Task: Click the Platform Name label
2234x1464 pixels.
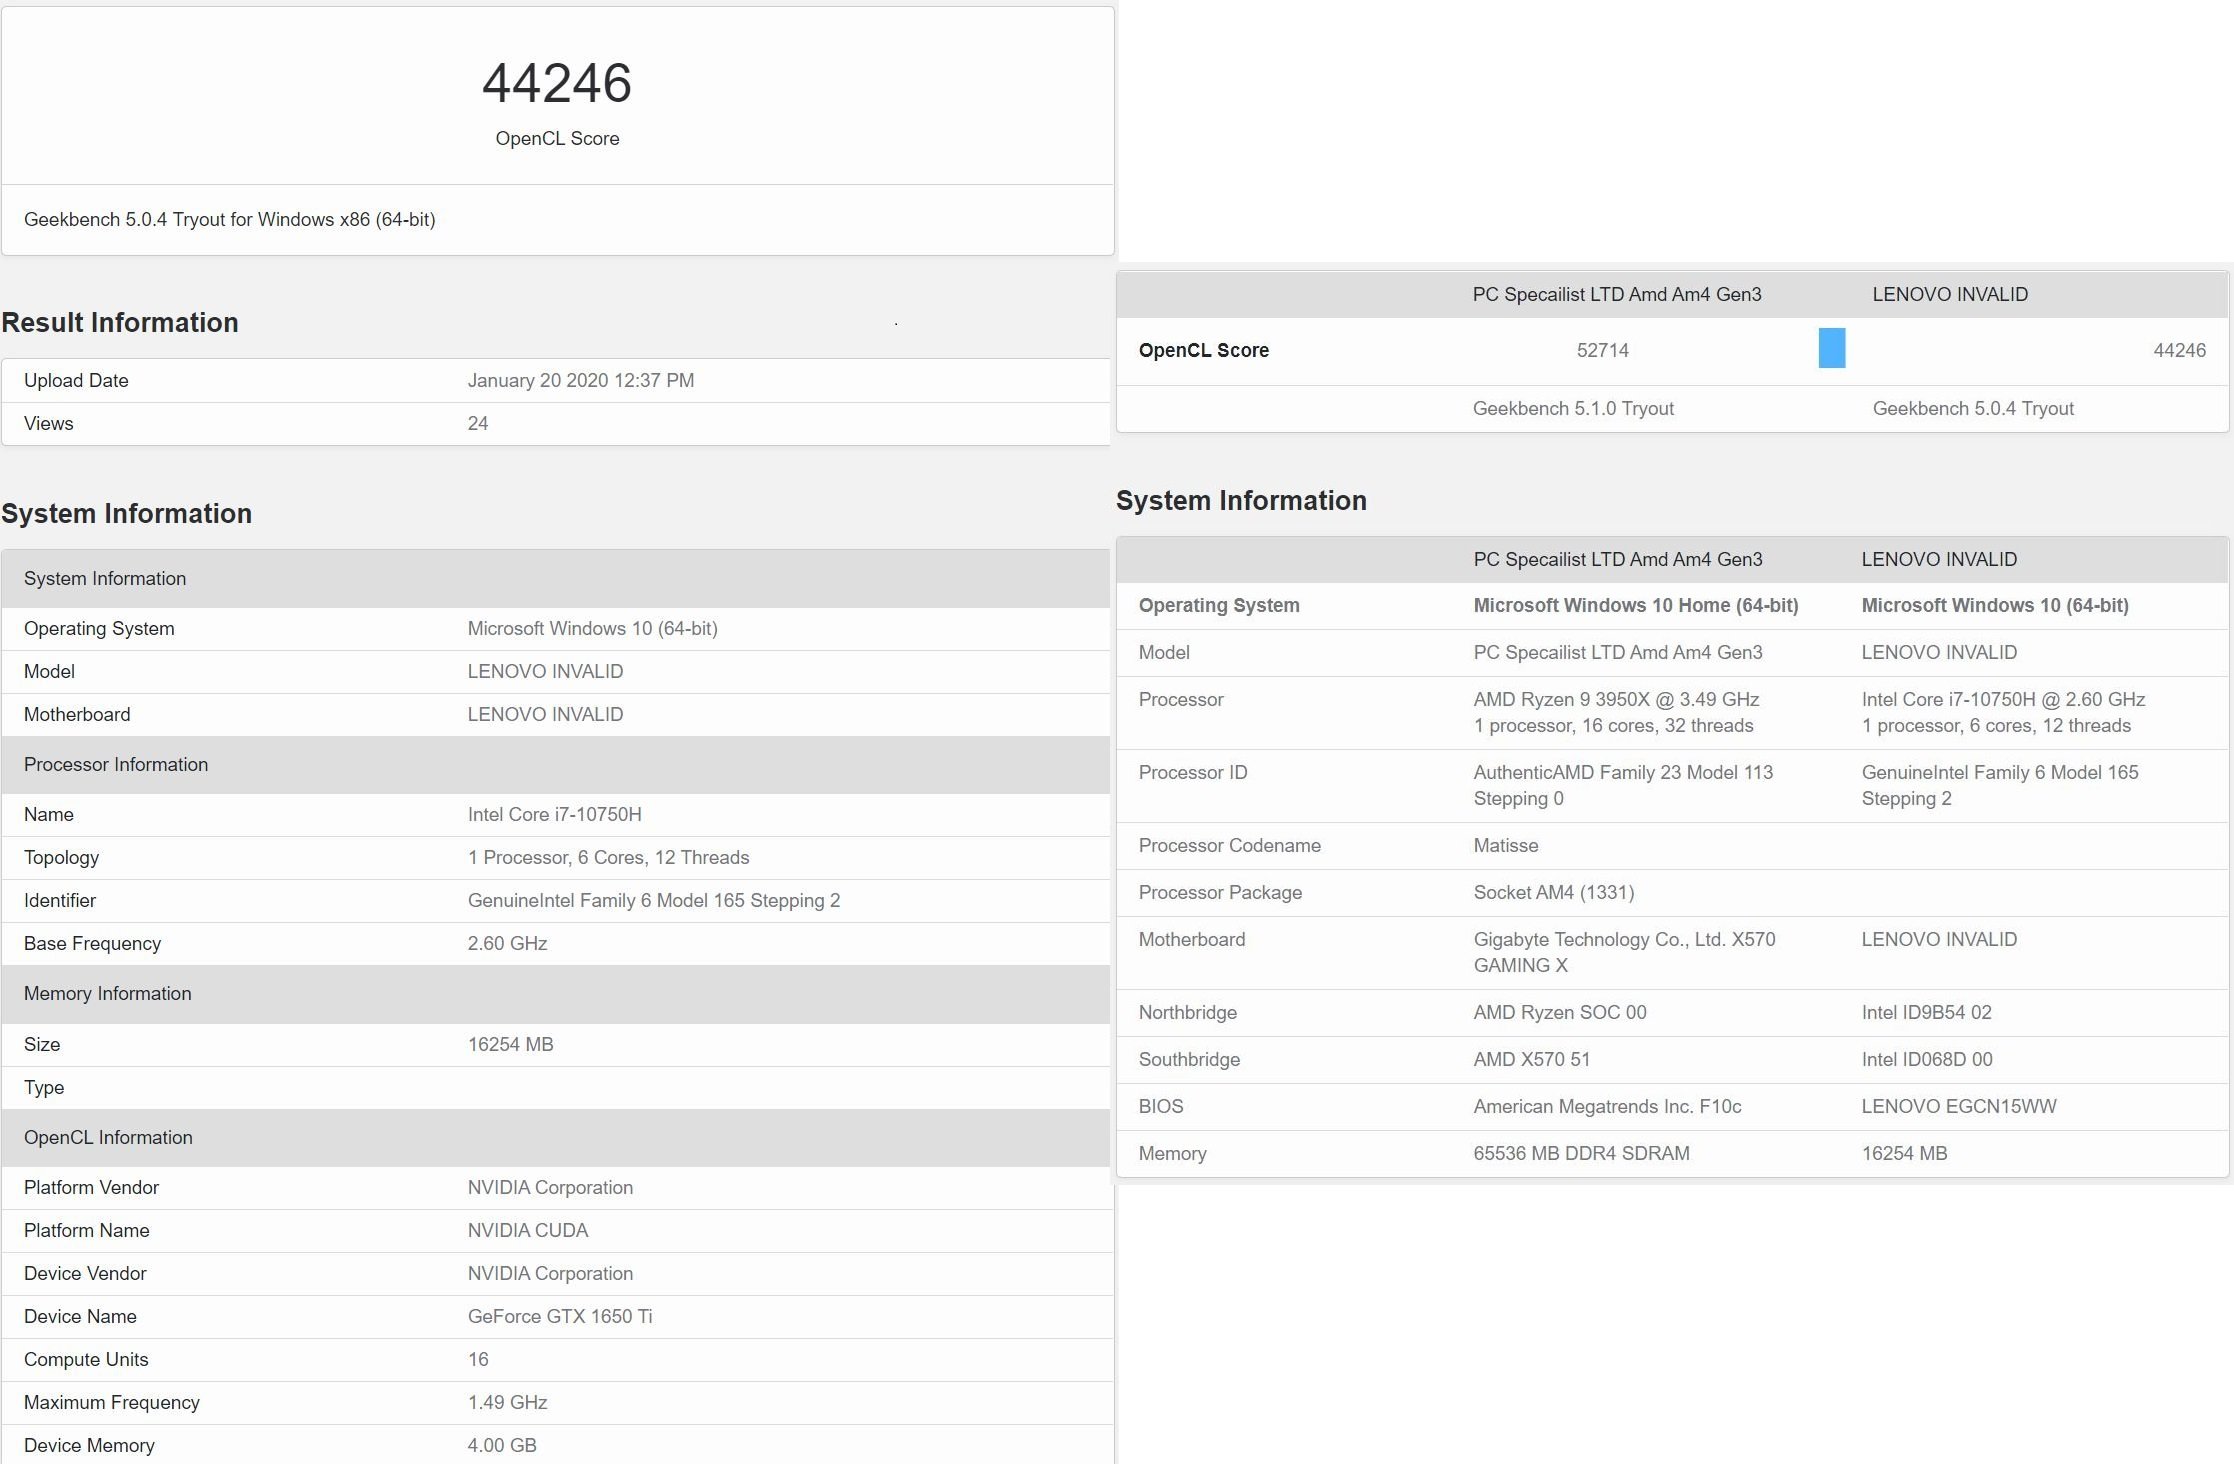Action: coord(87,1231)
